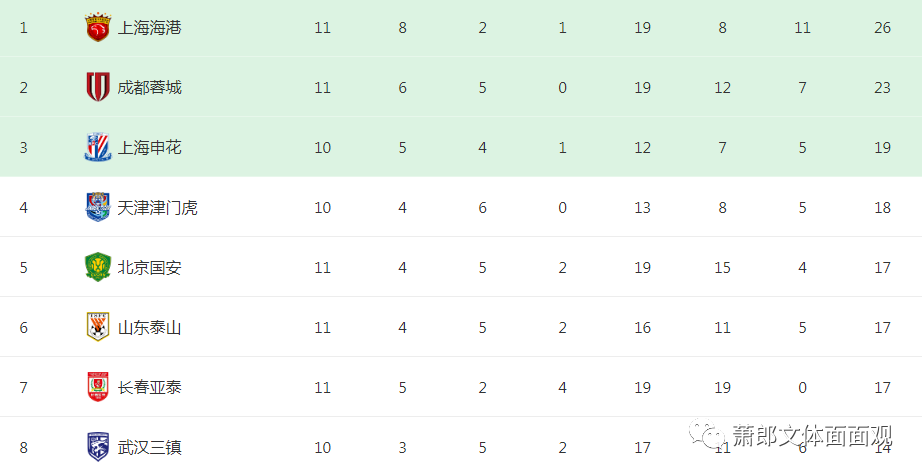
Task: Open the 上海海港 team name link
Action: (x=149, y=28)
